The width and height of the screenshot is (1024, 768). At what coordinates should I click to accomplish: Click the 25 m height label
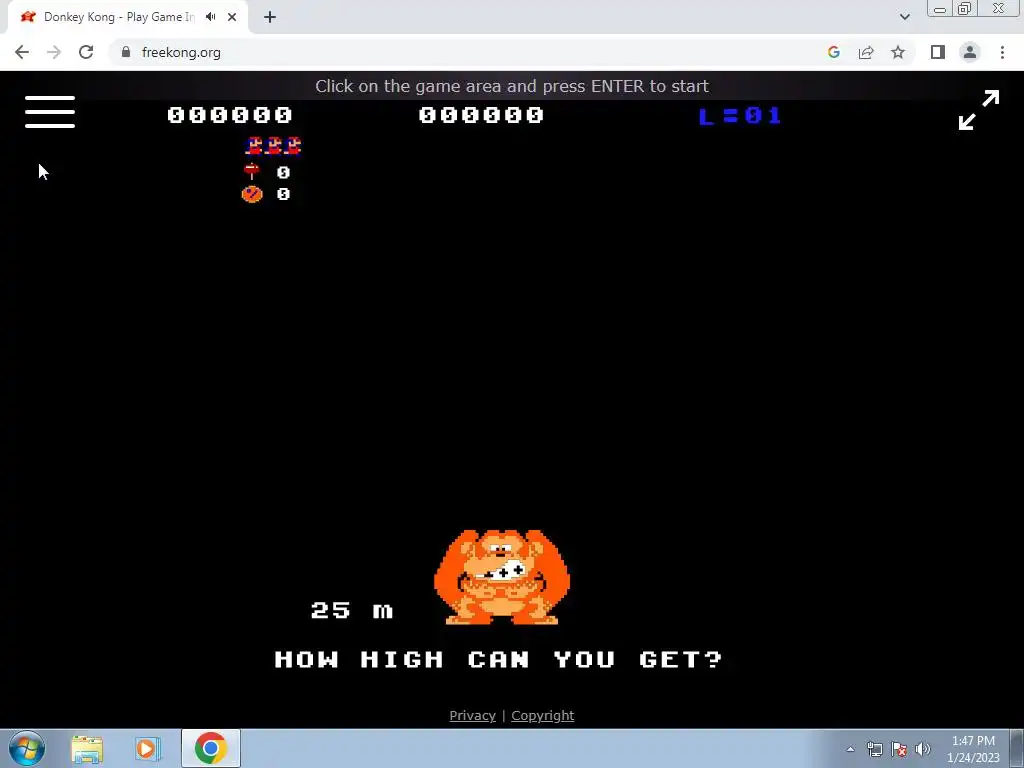click(x=352, y=611)
